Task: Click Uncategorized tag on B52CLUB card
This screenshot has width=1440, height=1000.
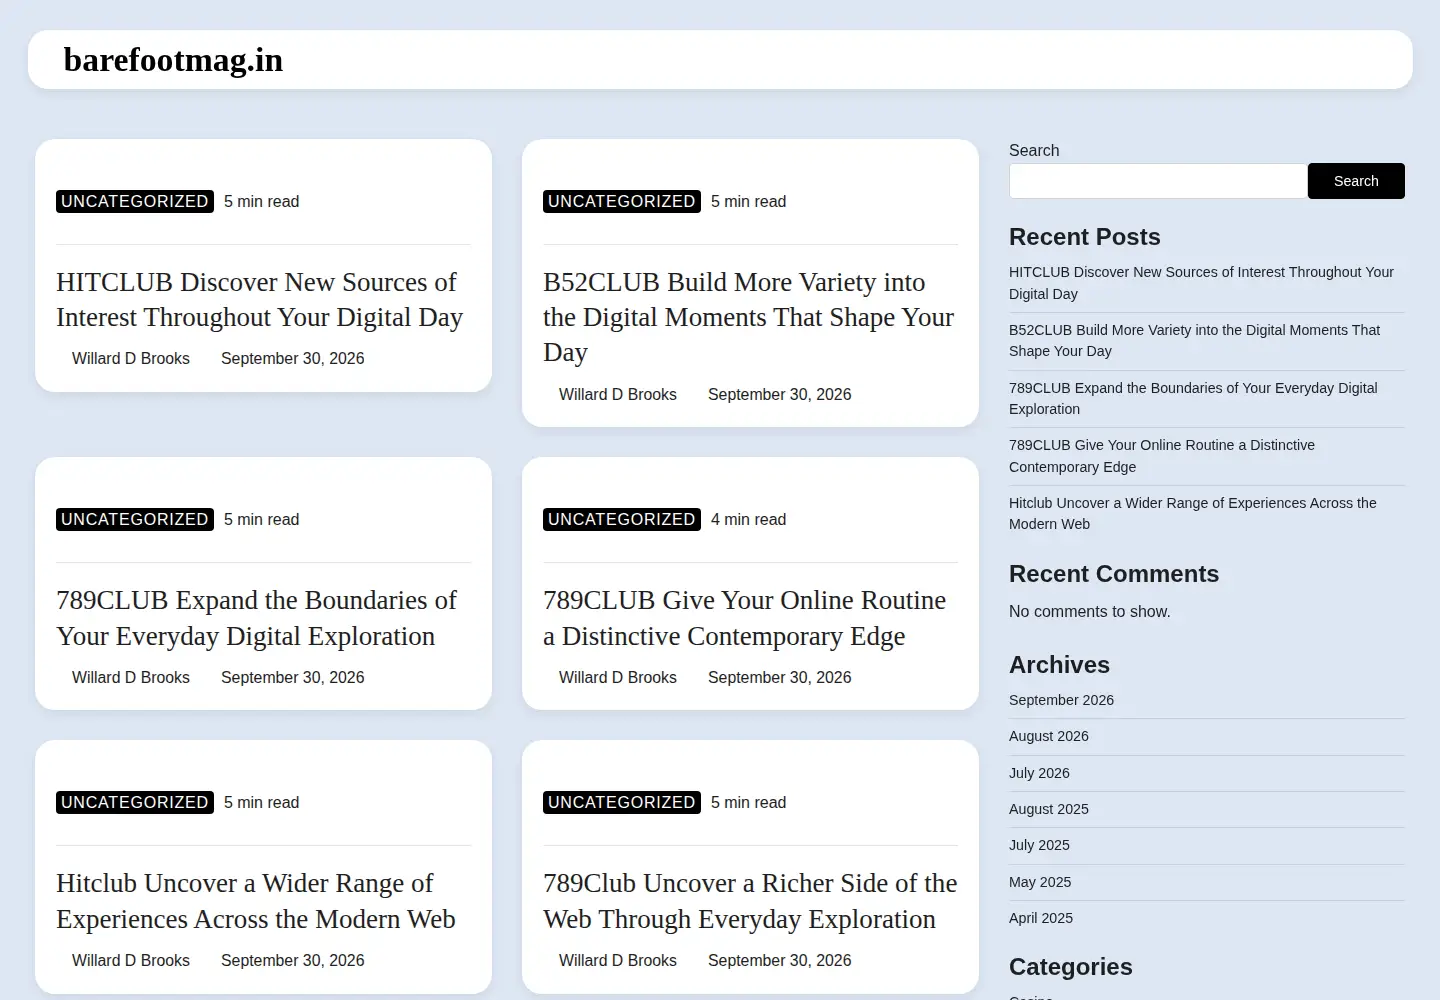Action: 622,201
